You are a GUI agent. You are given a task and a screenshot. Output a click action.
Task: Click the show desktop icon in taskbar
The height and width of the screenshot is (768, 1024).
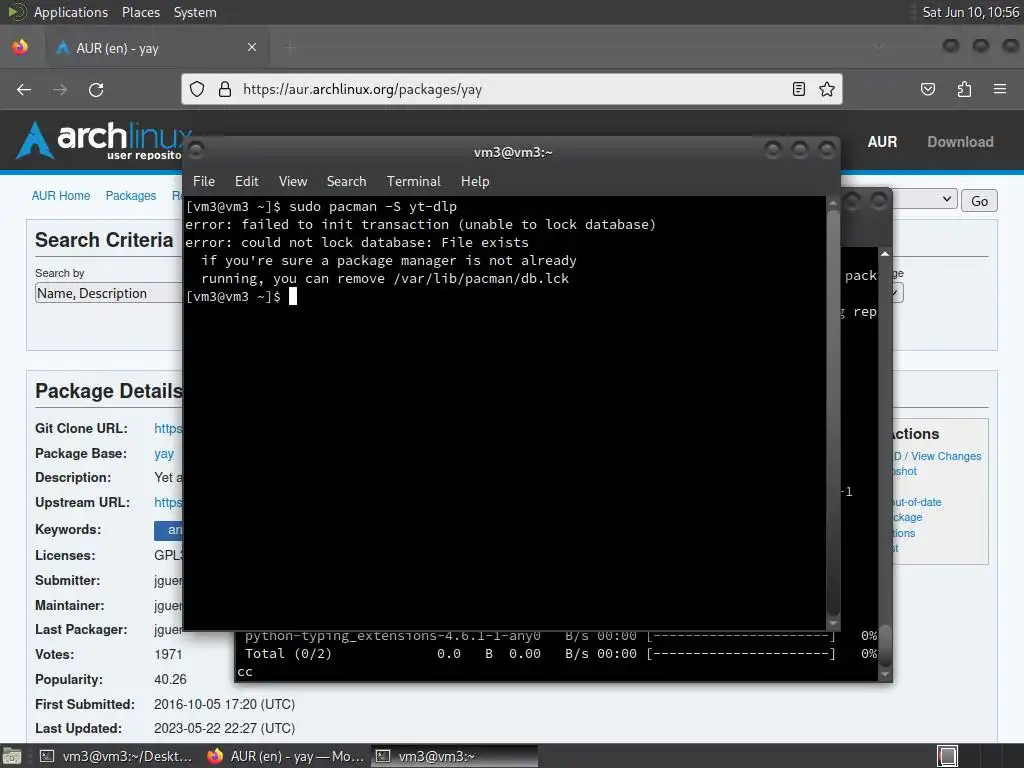12,756
